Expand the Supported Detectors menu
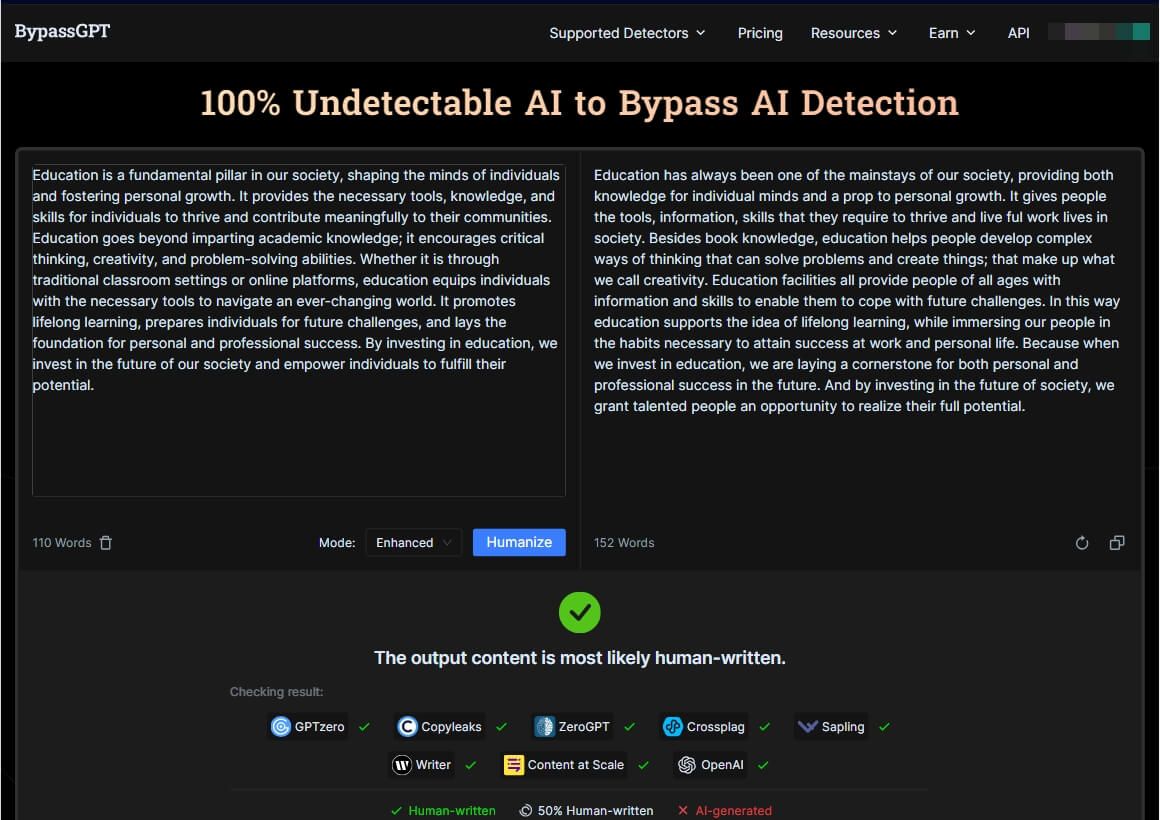Image resolution: width=1160 pixels, height=820 pixels. click(x=627, y=33)
